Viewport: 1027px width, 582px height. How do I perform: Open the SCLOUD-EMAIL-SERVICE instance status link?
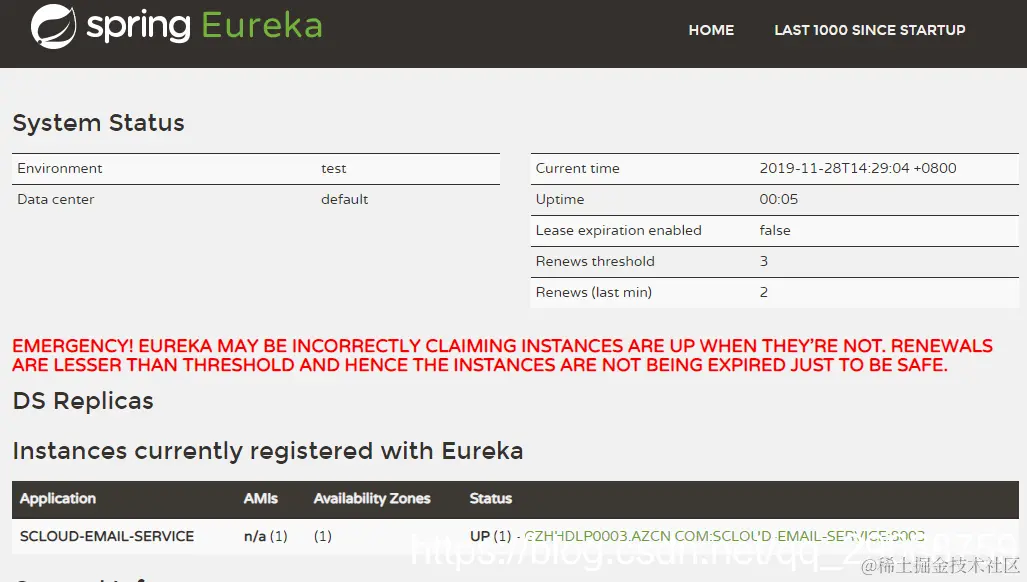pos(724,536)
